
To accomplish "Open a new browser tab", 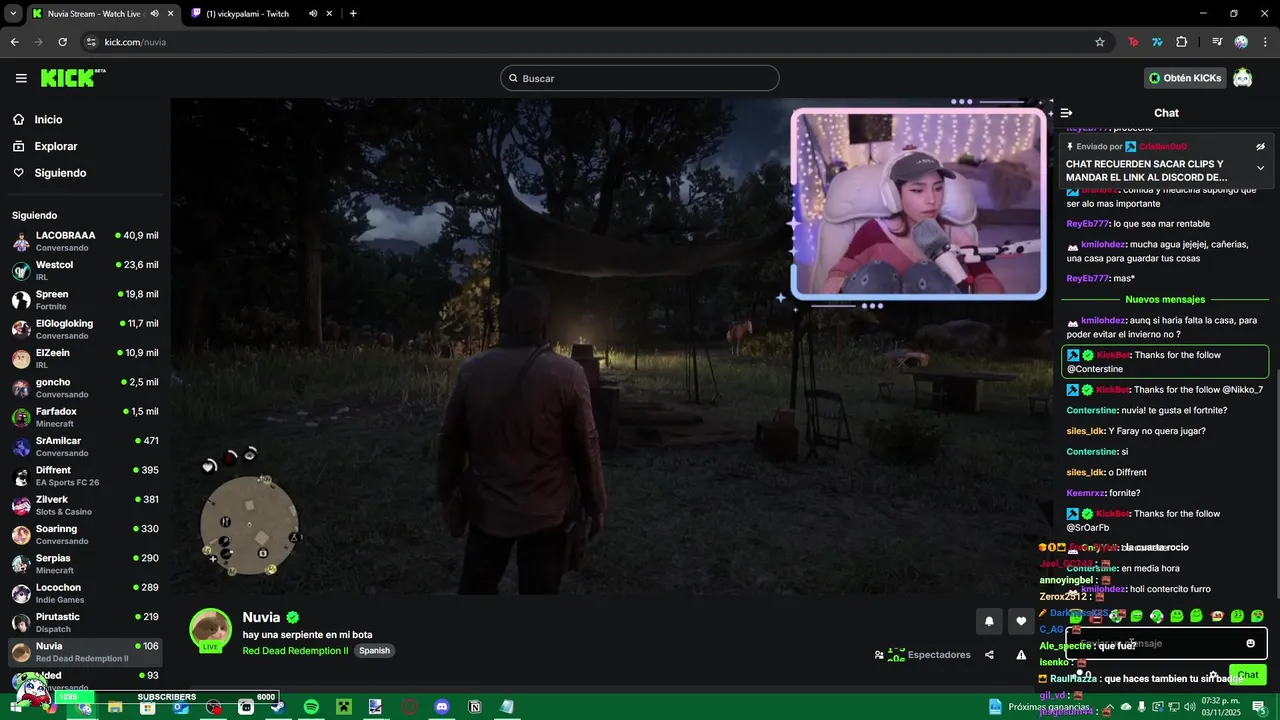I will coord(353,13).
